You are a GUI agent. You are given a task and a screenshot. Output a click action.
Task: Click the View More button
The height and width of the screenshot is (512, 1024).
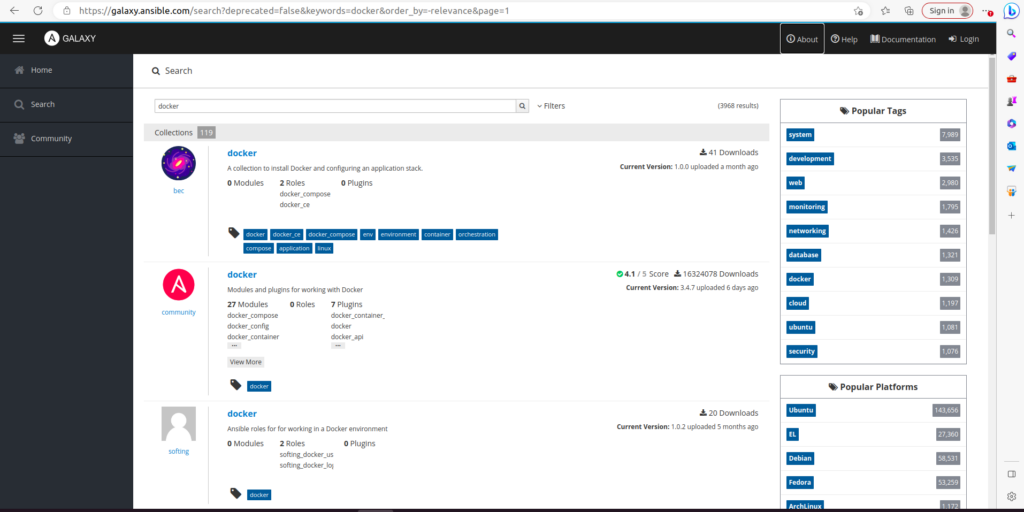point(245,362)
